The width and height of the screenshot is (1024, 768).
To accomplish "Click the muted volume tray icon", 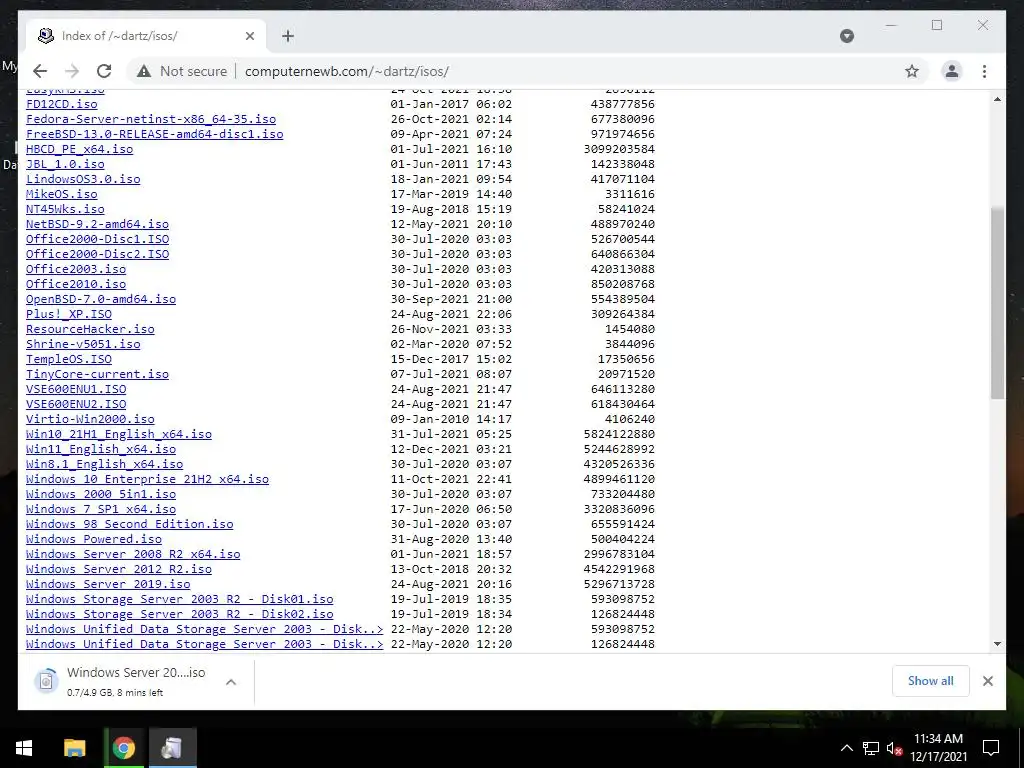I will (x=894, y=748).
